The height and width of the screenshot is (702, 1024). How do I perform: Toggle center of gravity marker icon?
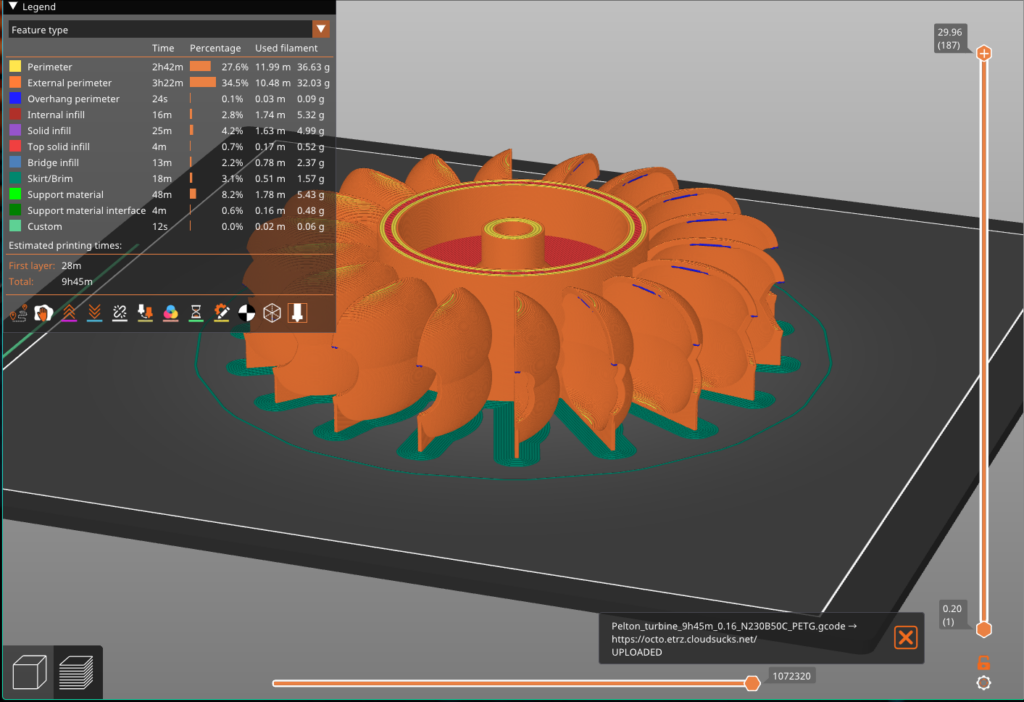coord(247,313)
